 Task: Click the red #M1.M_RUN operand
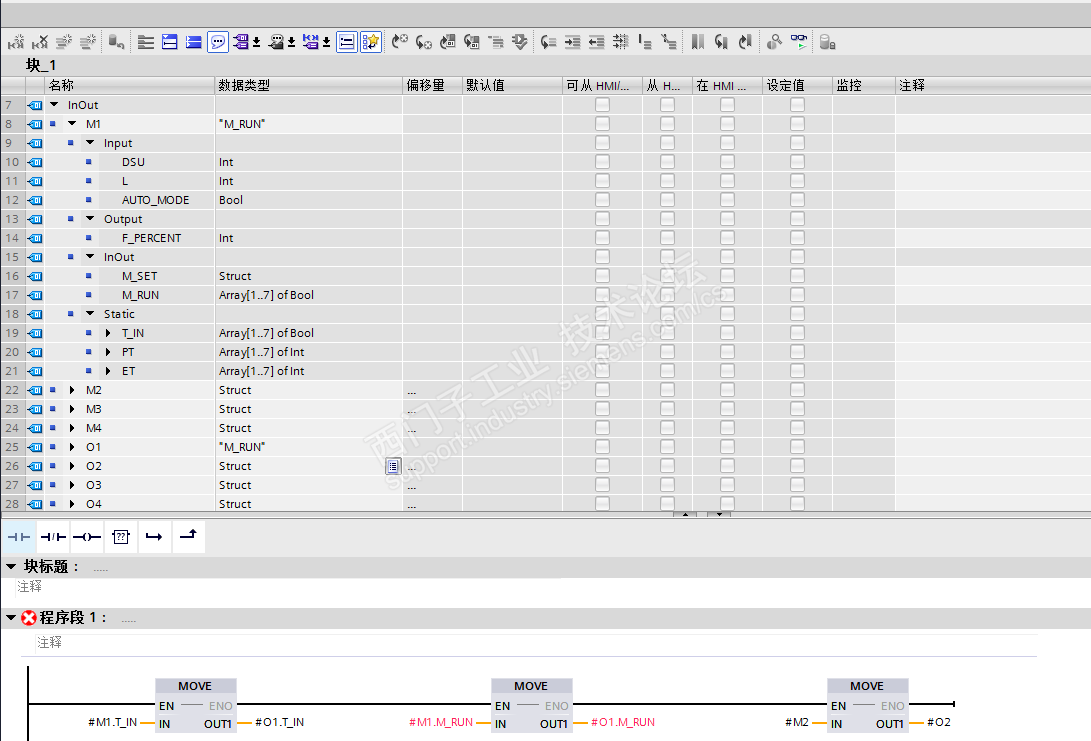[x=441, y=722]
